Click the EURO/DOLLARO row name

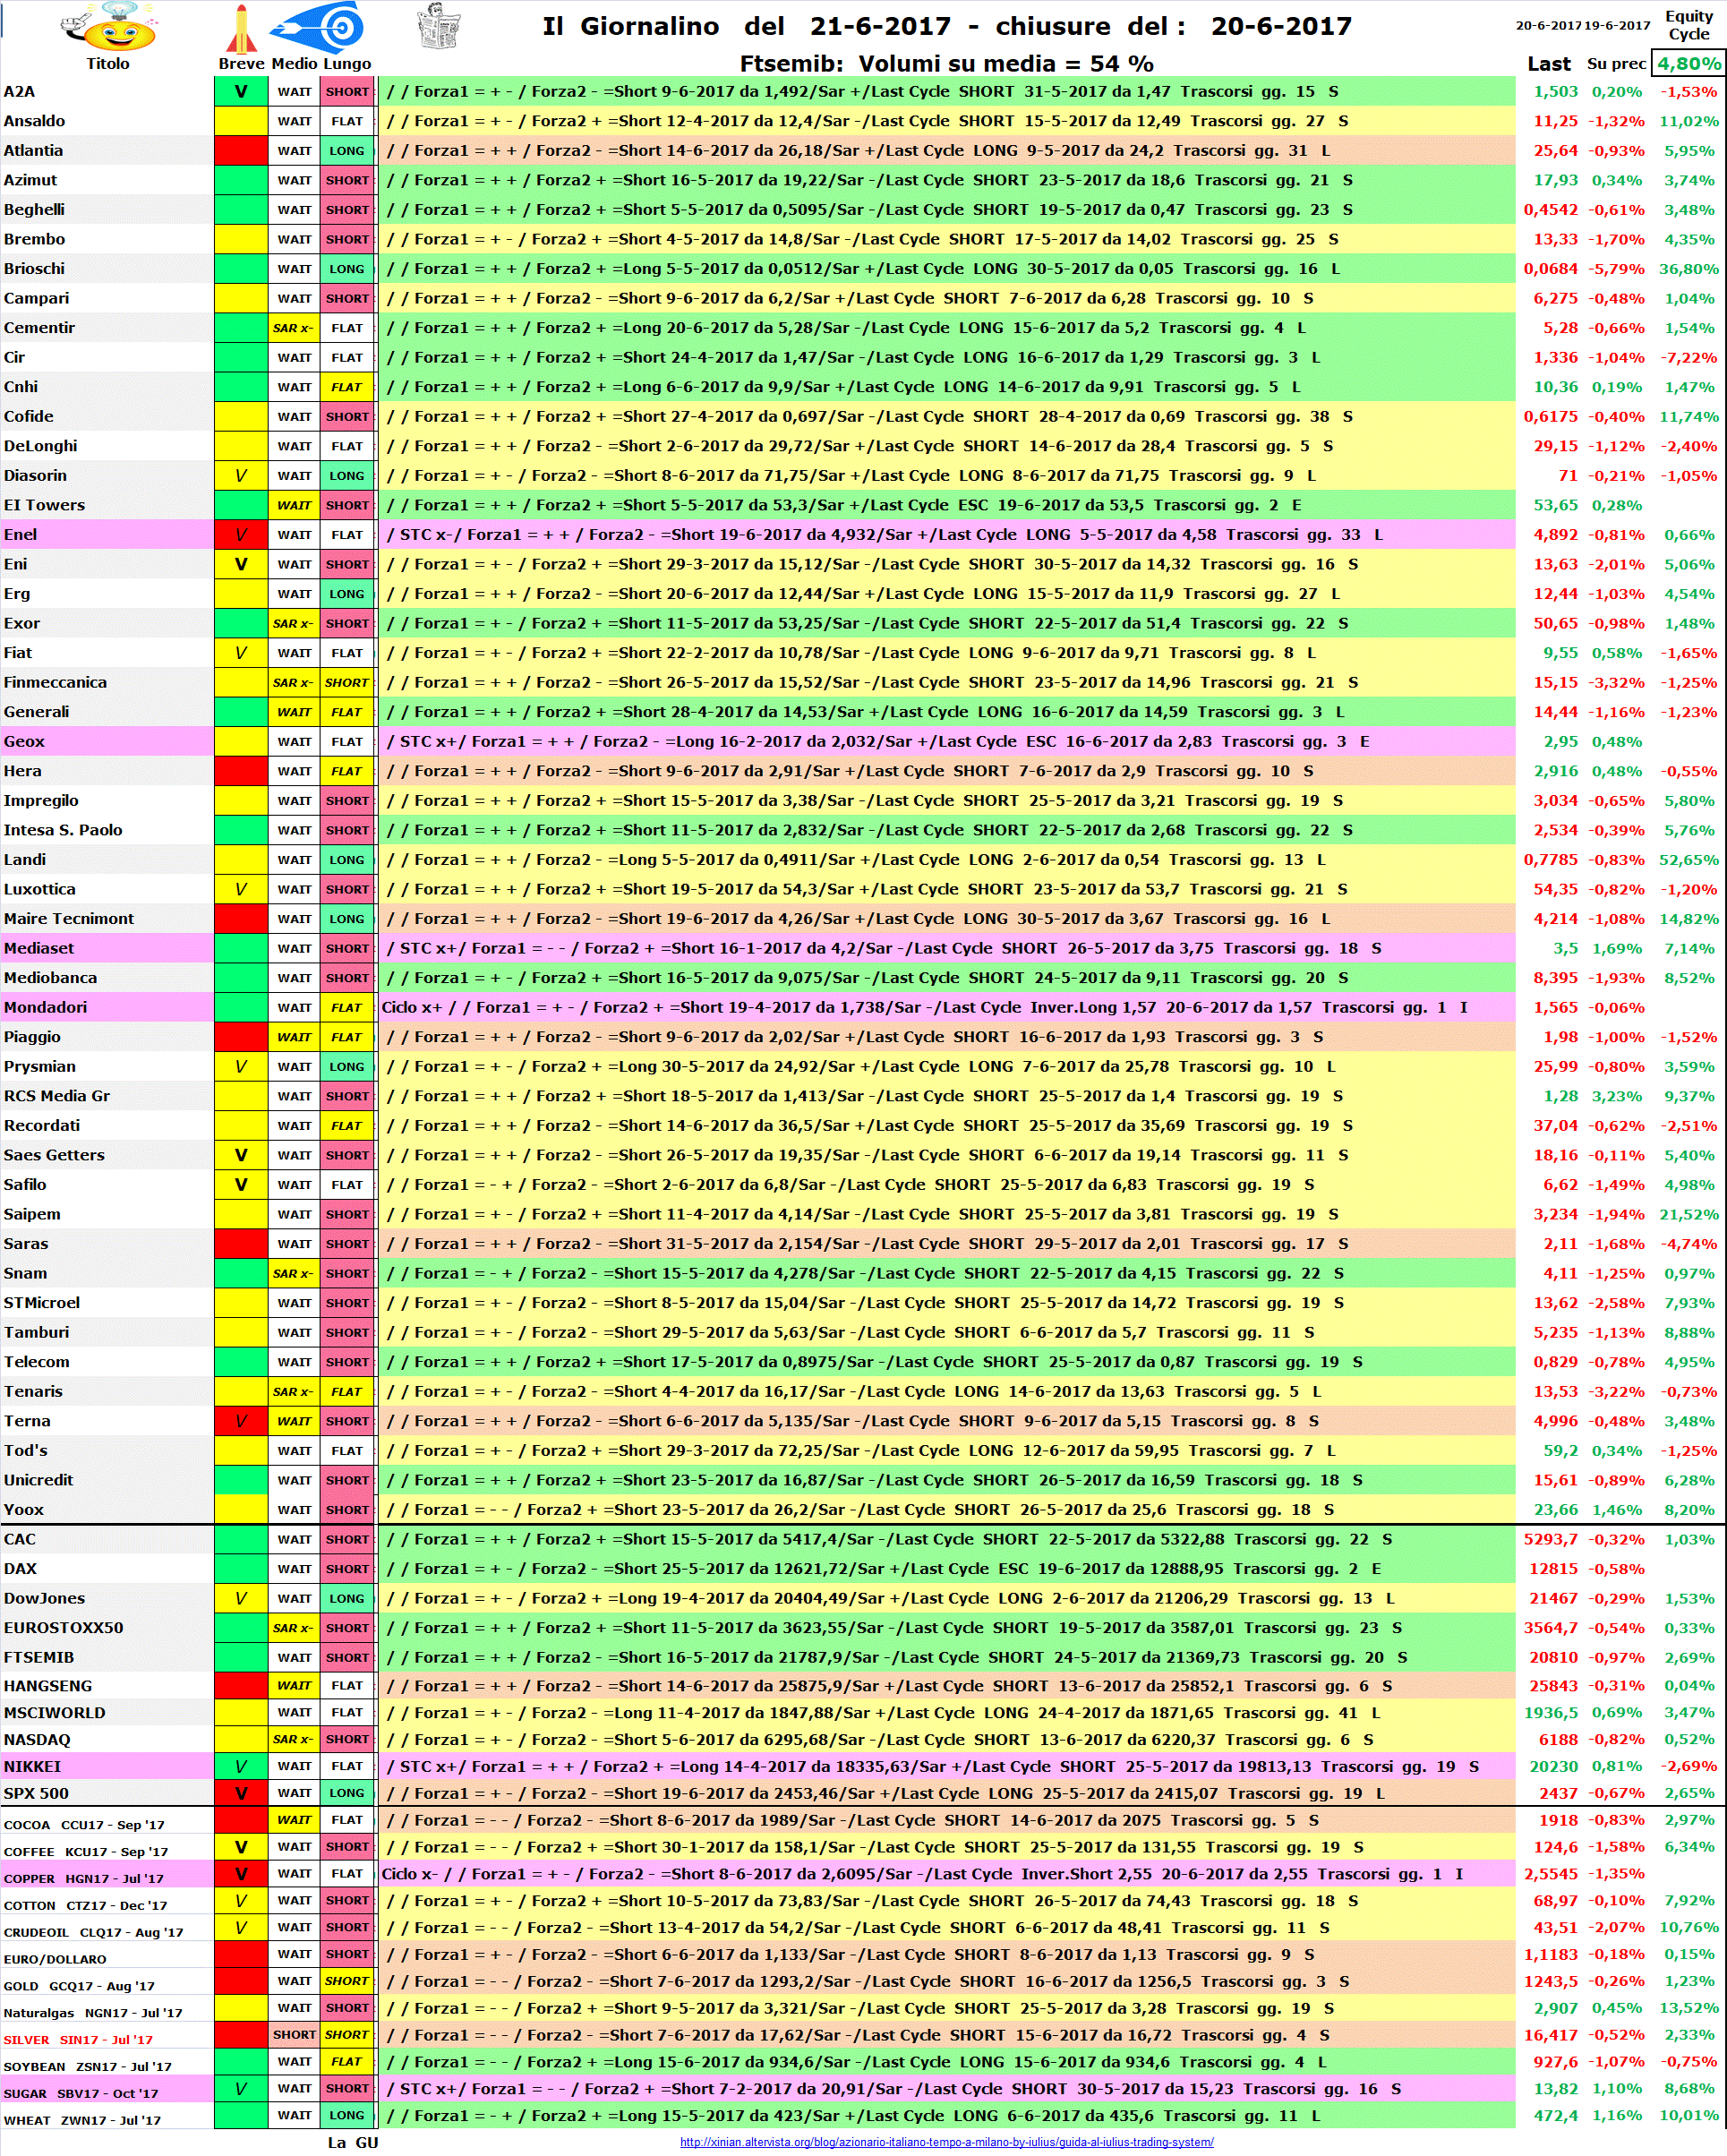coord(55,1959)
